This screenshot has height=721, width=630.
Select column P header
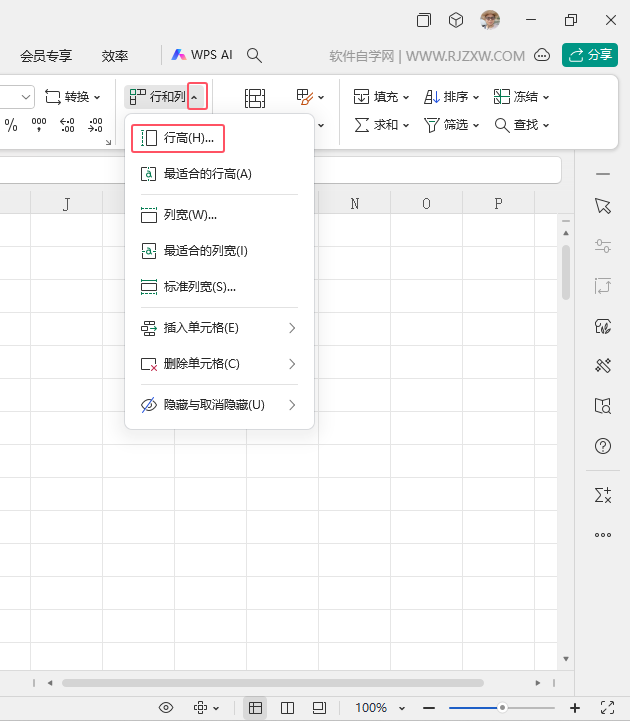click(498, 204)
